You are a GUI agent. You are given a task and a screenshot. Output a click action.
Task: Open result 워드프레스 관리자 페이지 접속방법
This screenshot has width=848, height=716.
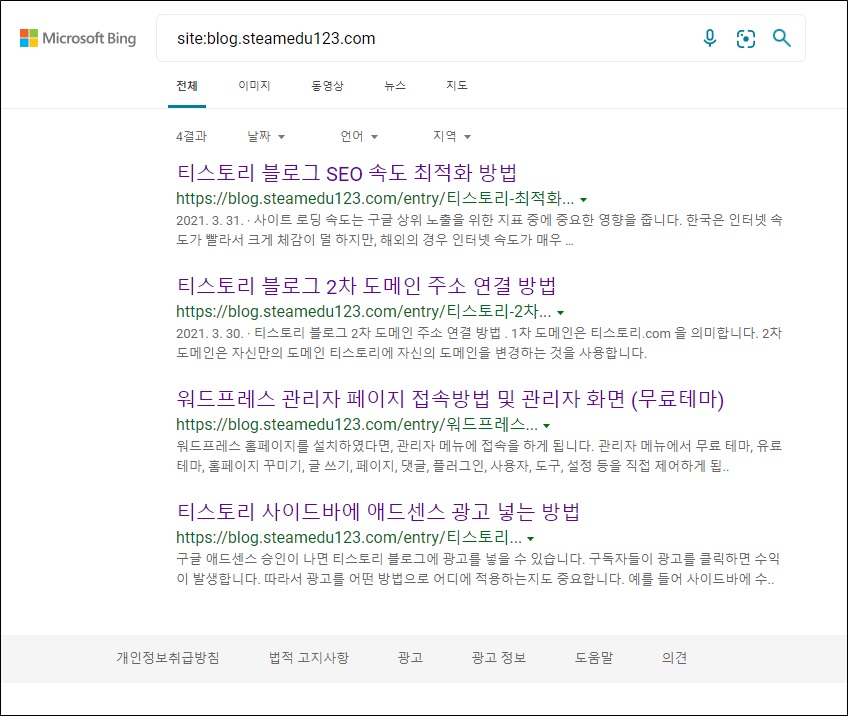click(x=450, y=399)
